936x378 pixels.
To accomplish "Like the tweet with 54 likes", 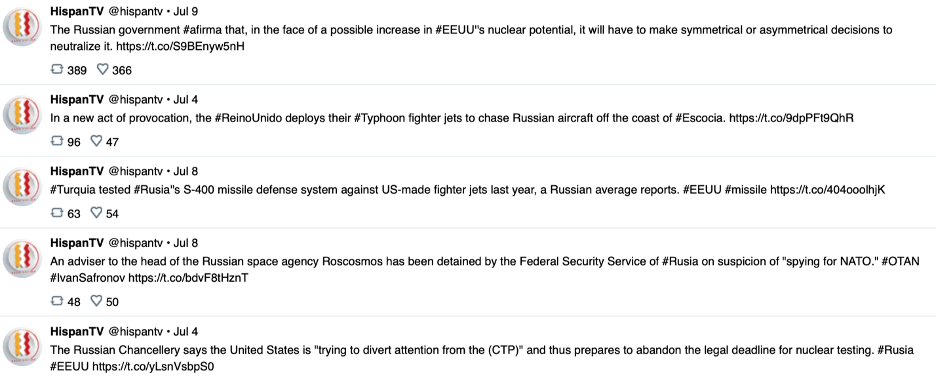I will 96,213.
